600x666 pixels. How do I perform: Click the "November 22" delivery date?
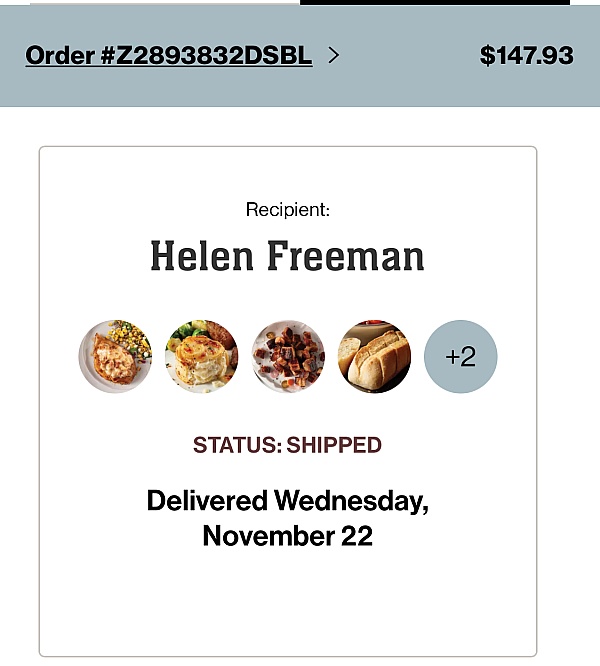(x=287, y=536)
